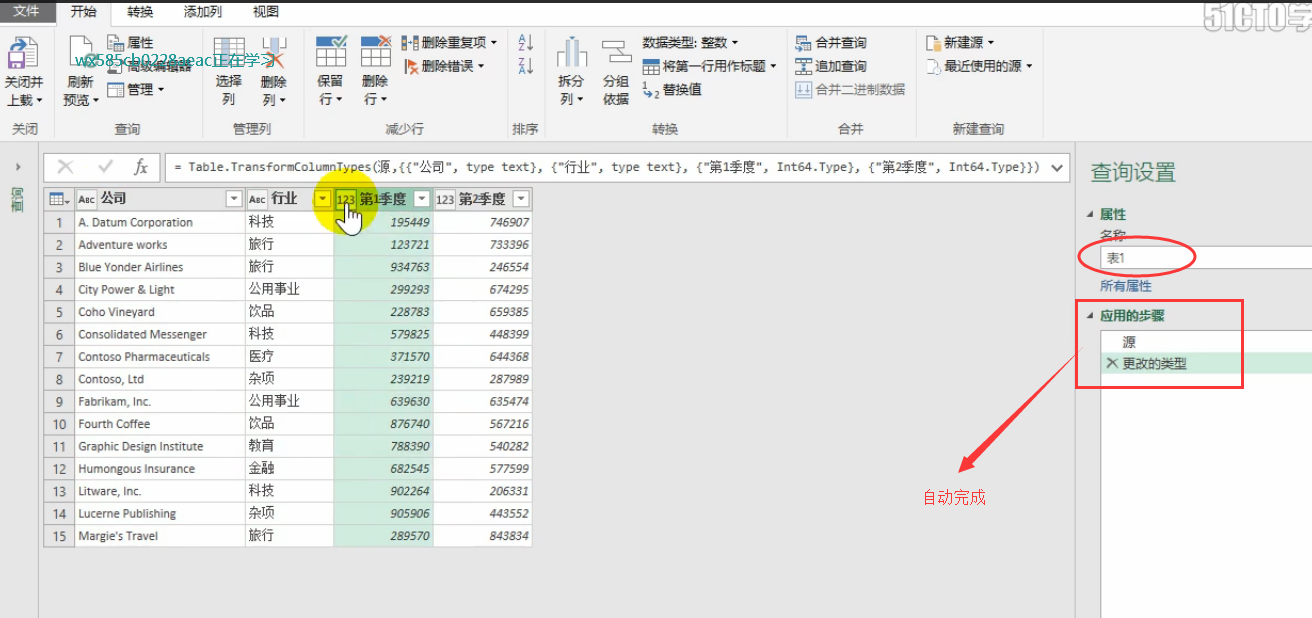Click the Refresh Preview icon
This screenshot has width=1312, height=618.
80,53
